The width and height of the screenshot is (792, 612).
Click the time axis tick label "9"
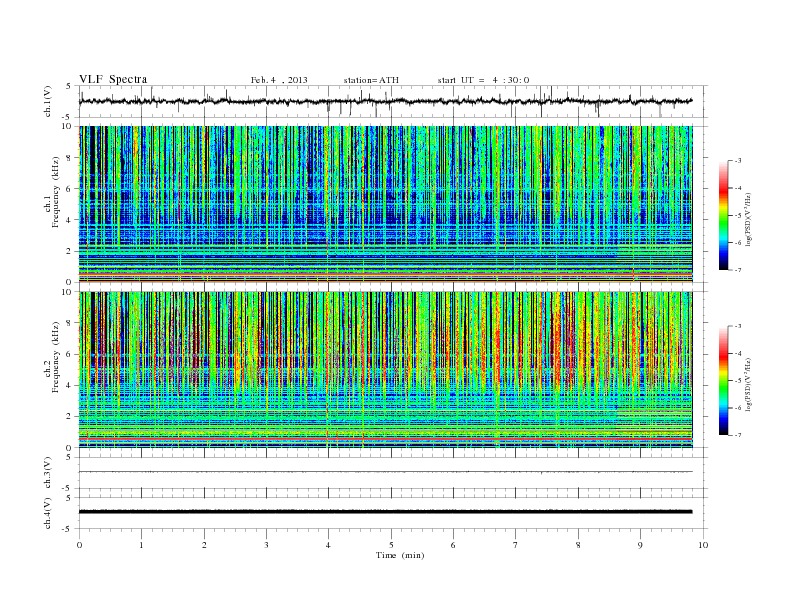click(x=640, y=545)
